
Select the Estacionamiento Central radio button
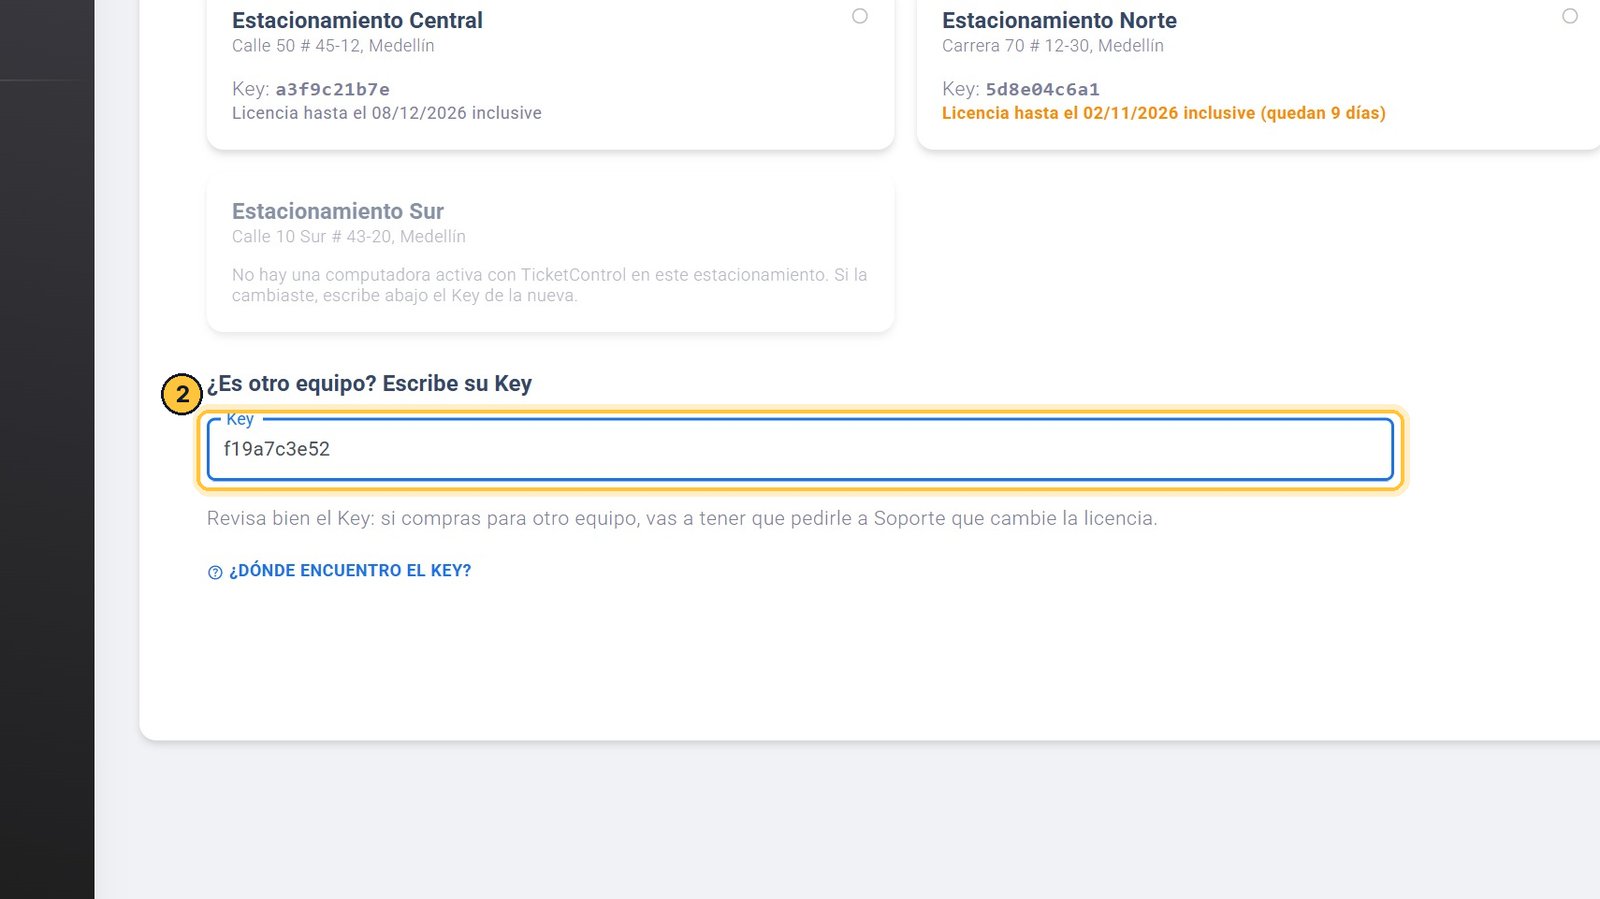tap(860, 16)
